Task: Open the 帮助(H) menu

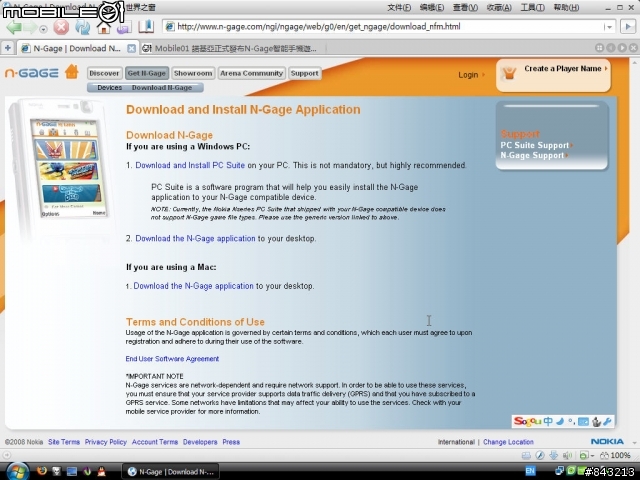Action: point(566,7)
